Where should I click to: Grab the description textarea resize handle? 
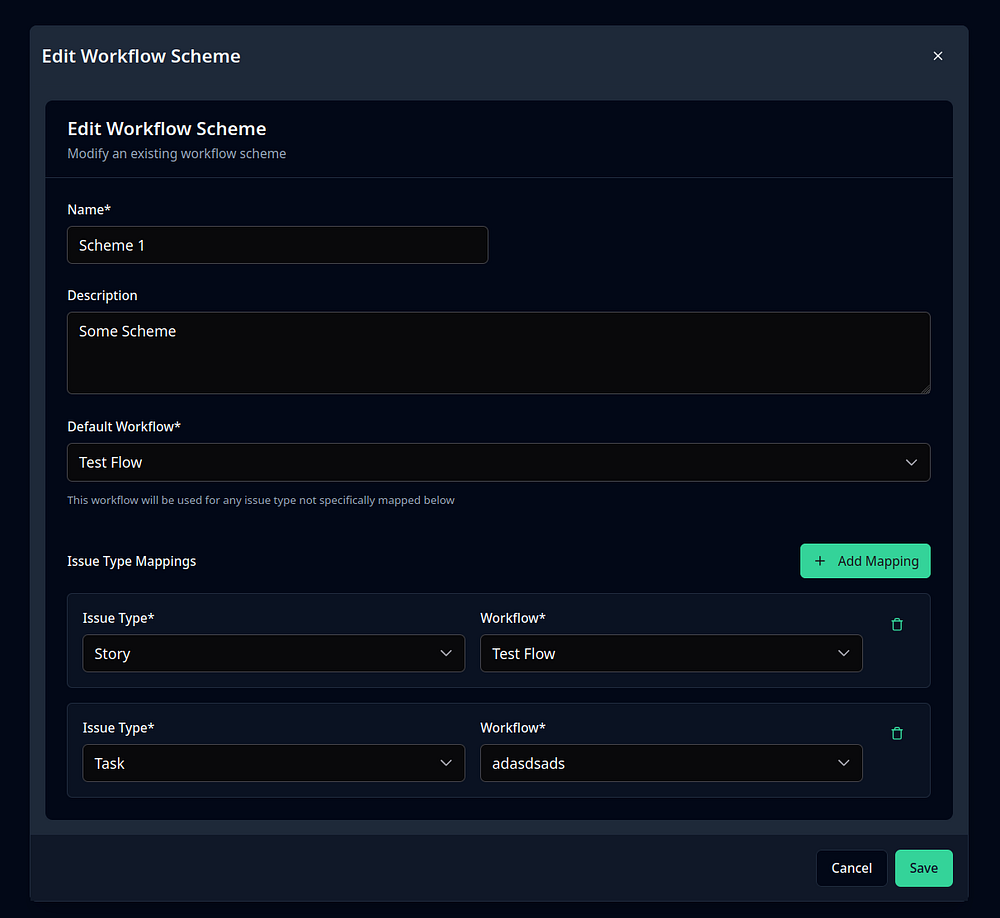[x=926, y=389]
